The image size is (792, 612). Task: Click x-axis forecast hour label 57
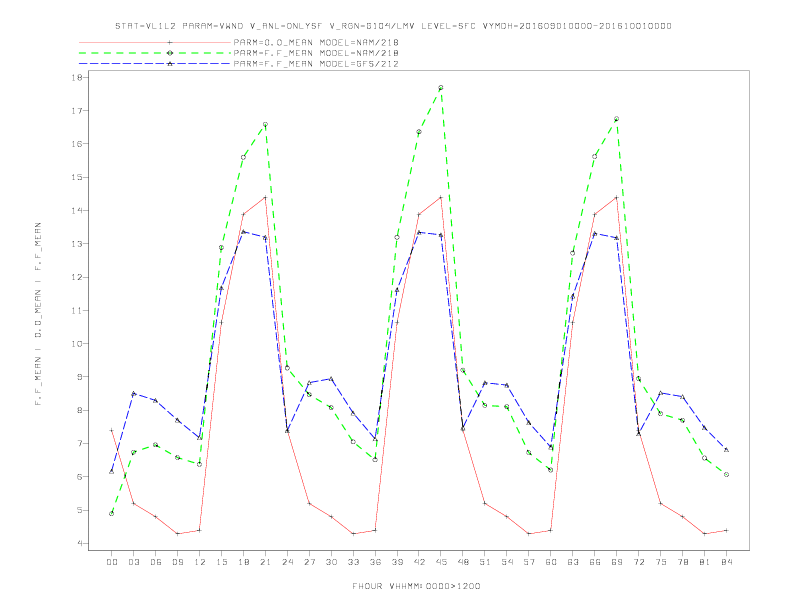[529, 562]
